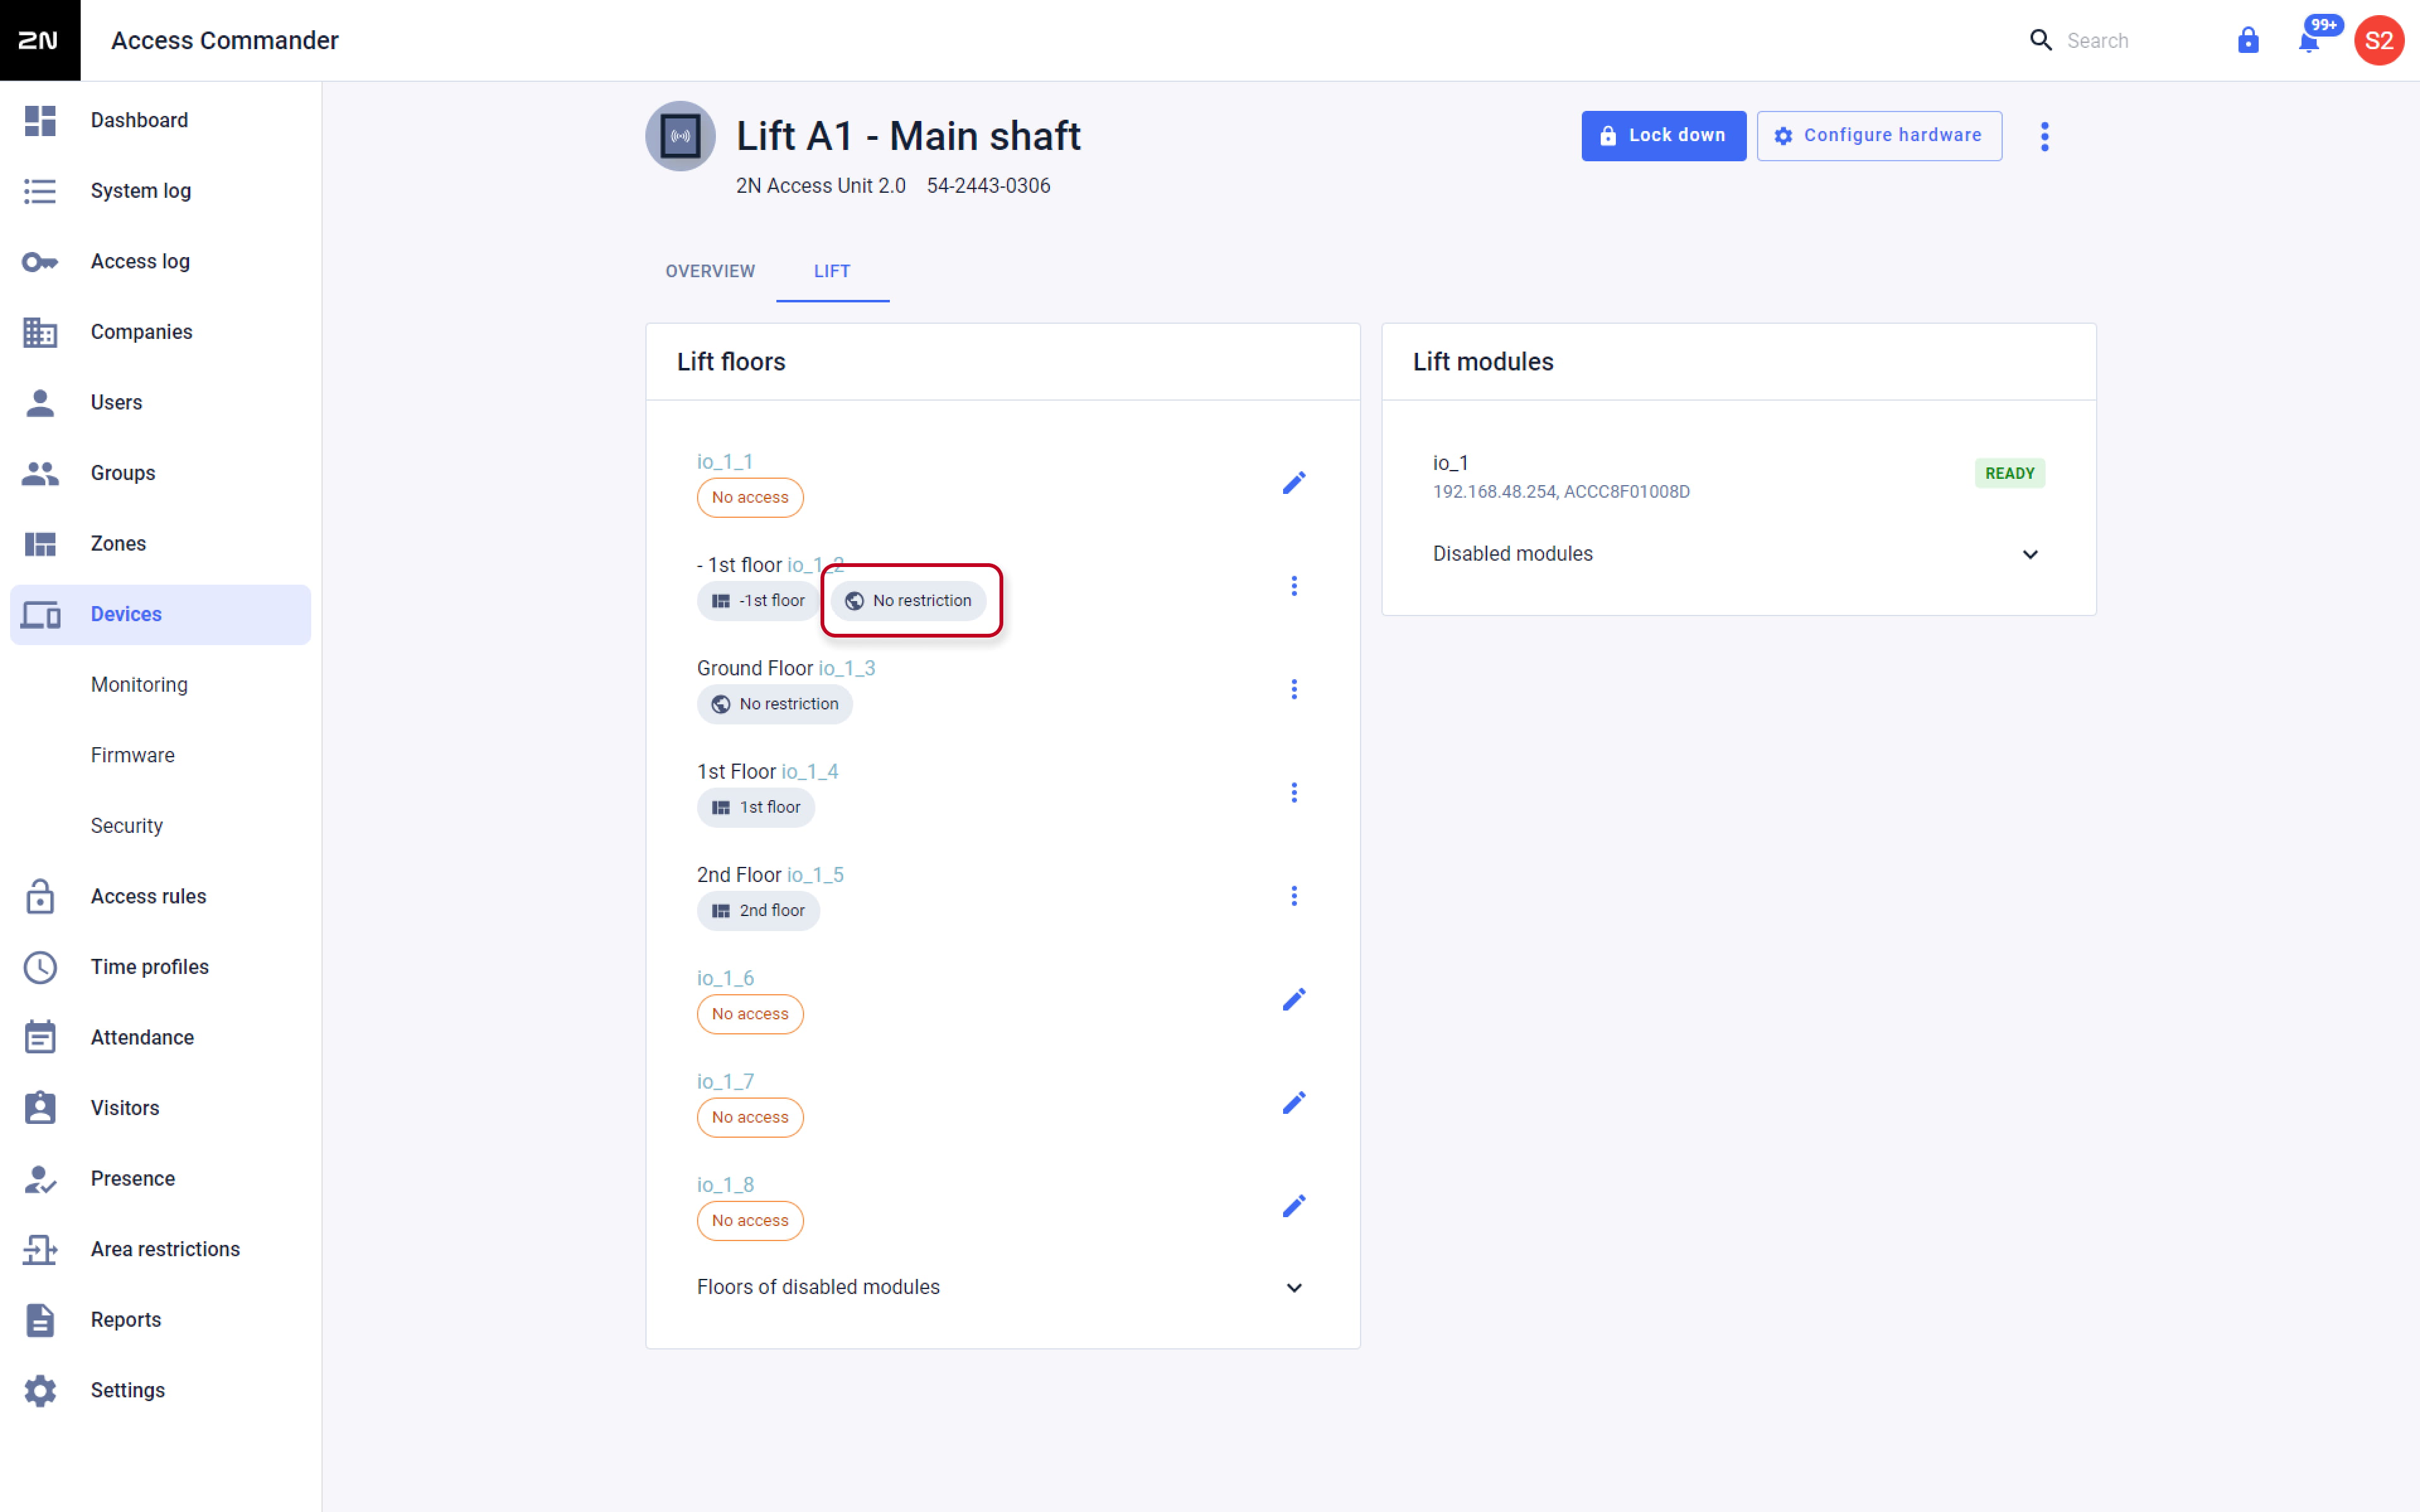The width and height of the screenshot is (2420, 1512).
Task: Click the Lock down button
Action: coord(1663,136)
